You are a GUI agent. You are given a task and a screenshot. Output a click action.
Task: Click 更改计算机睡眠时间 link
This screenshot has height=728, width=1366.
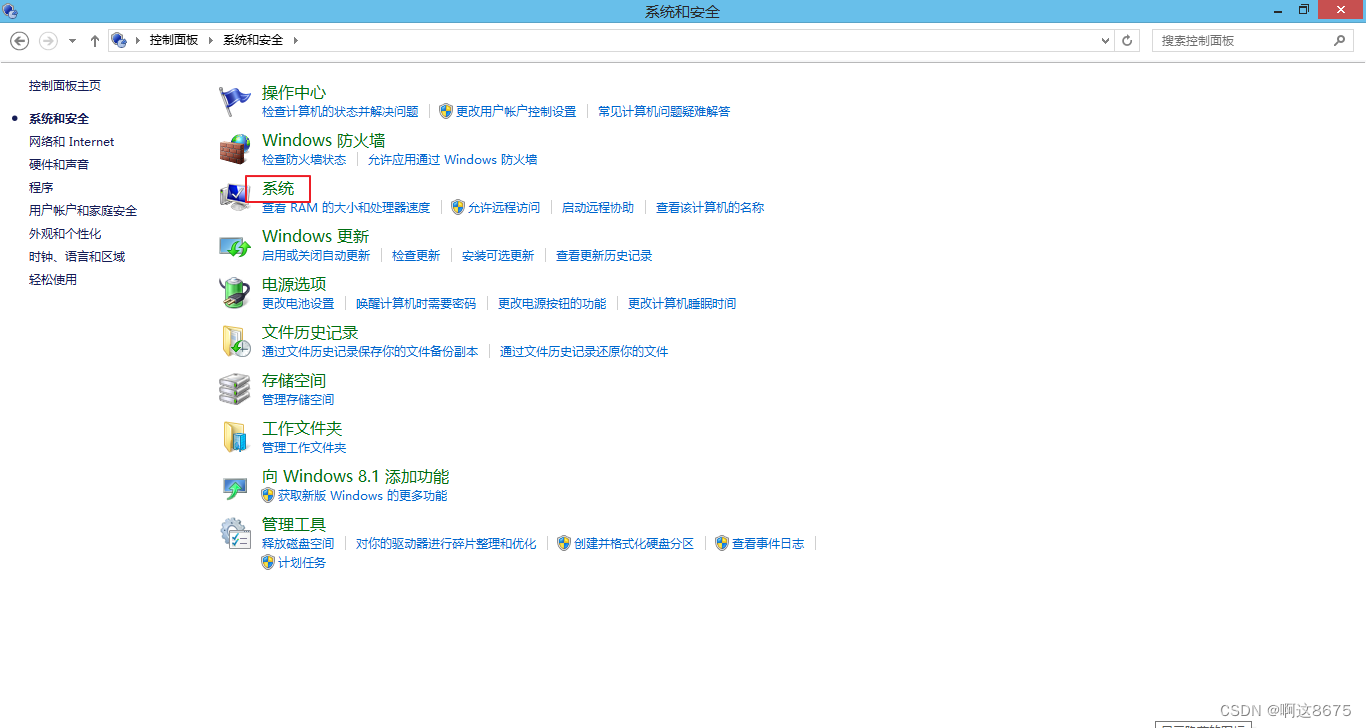682,303
